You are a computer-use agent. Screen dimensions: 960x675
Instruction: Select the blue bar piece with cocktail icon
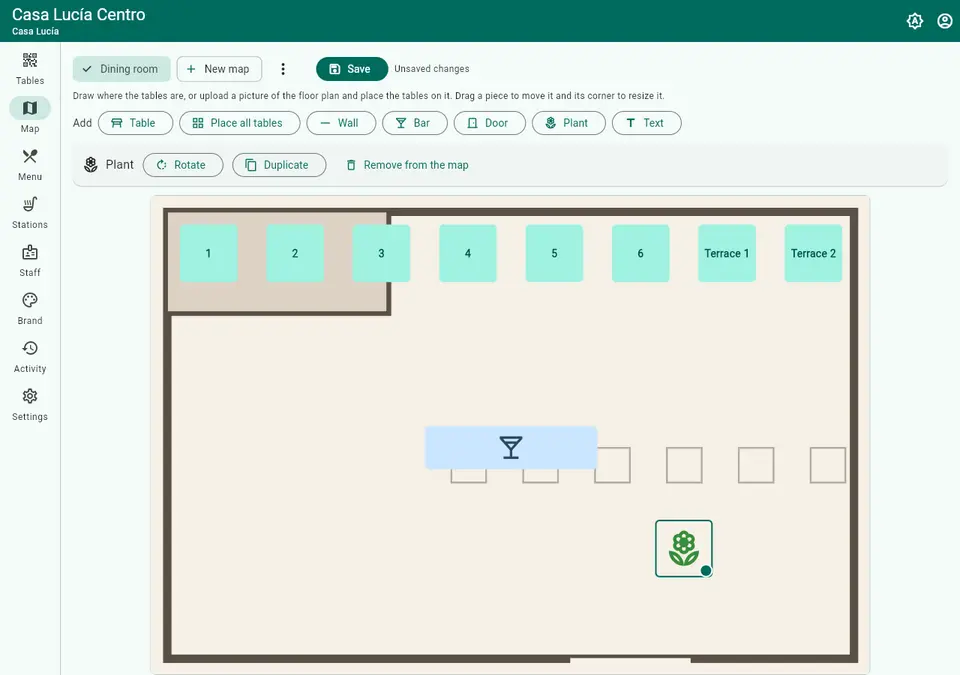tap(511, 448)
